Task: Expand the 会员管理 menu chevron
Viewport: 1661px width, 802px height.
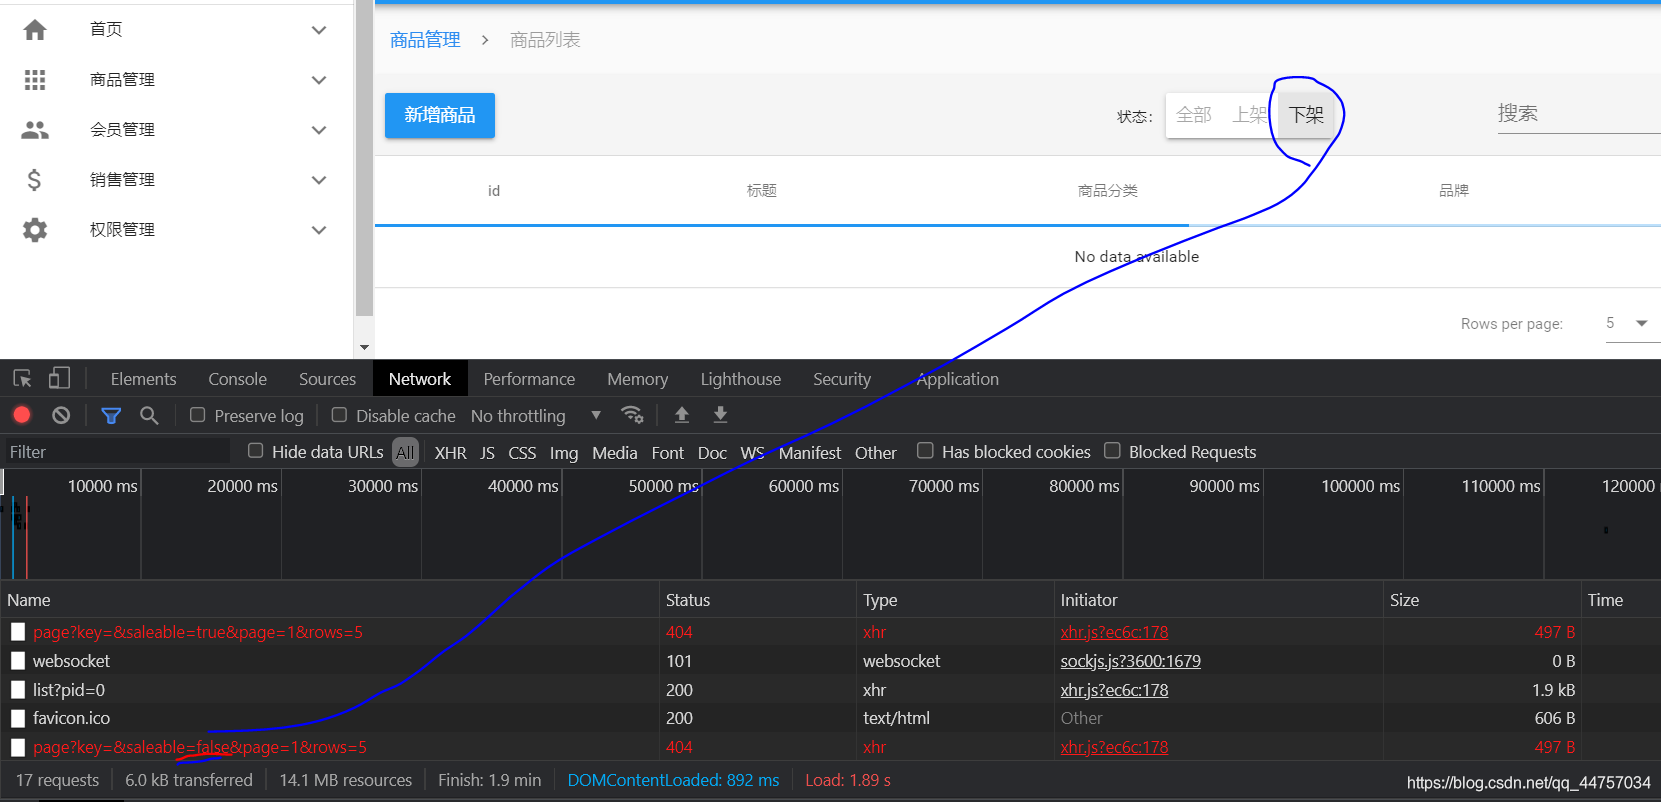Action: tap(319, 130)
